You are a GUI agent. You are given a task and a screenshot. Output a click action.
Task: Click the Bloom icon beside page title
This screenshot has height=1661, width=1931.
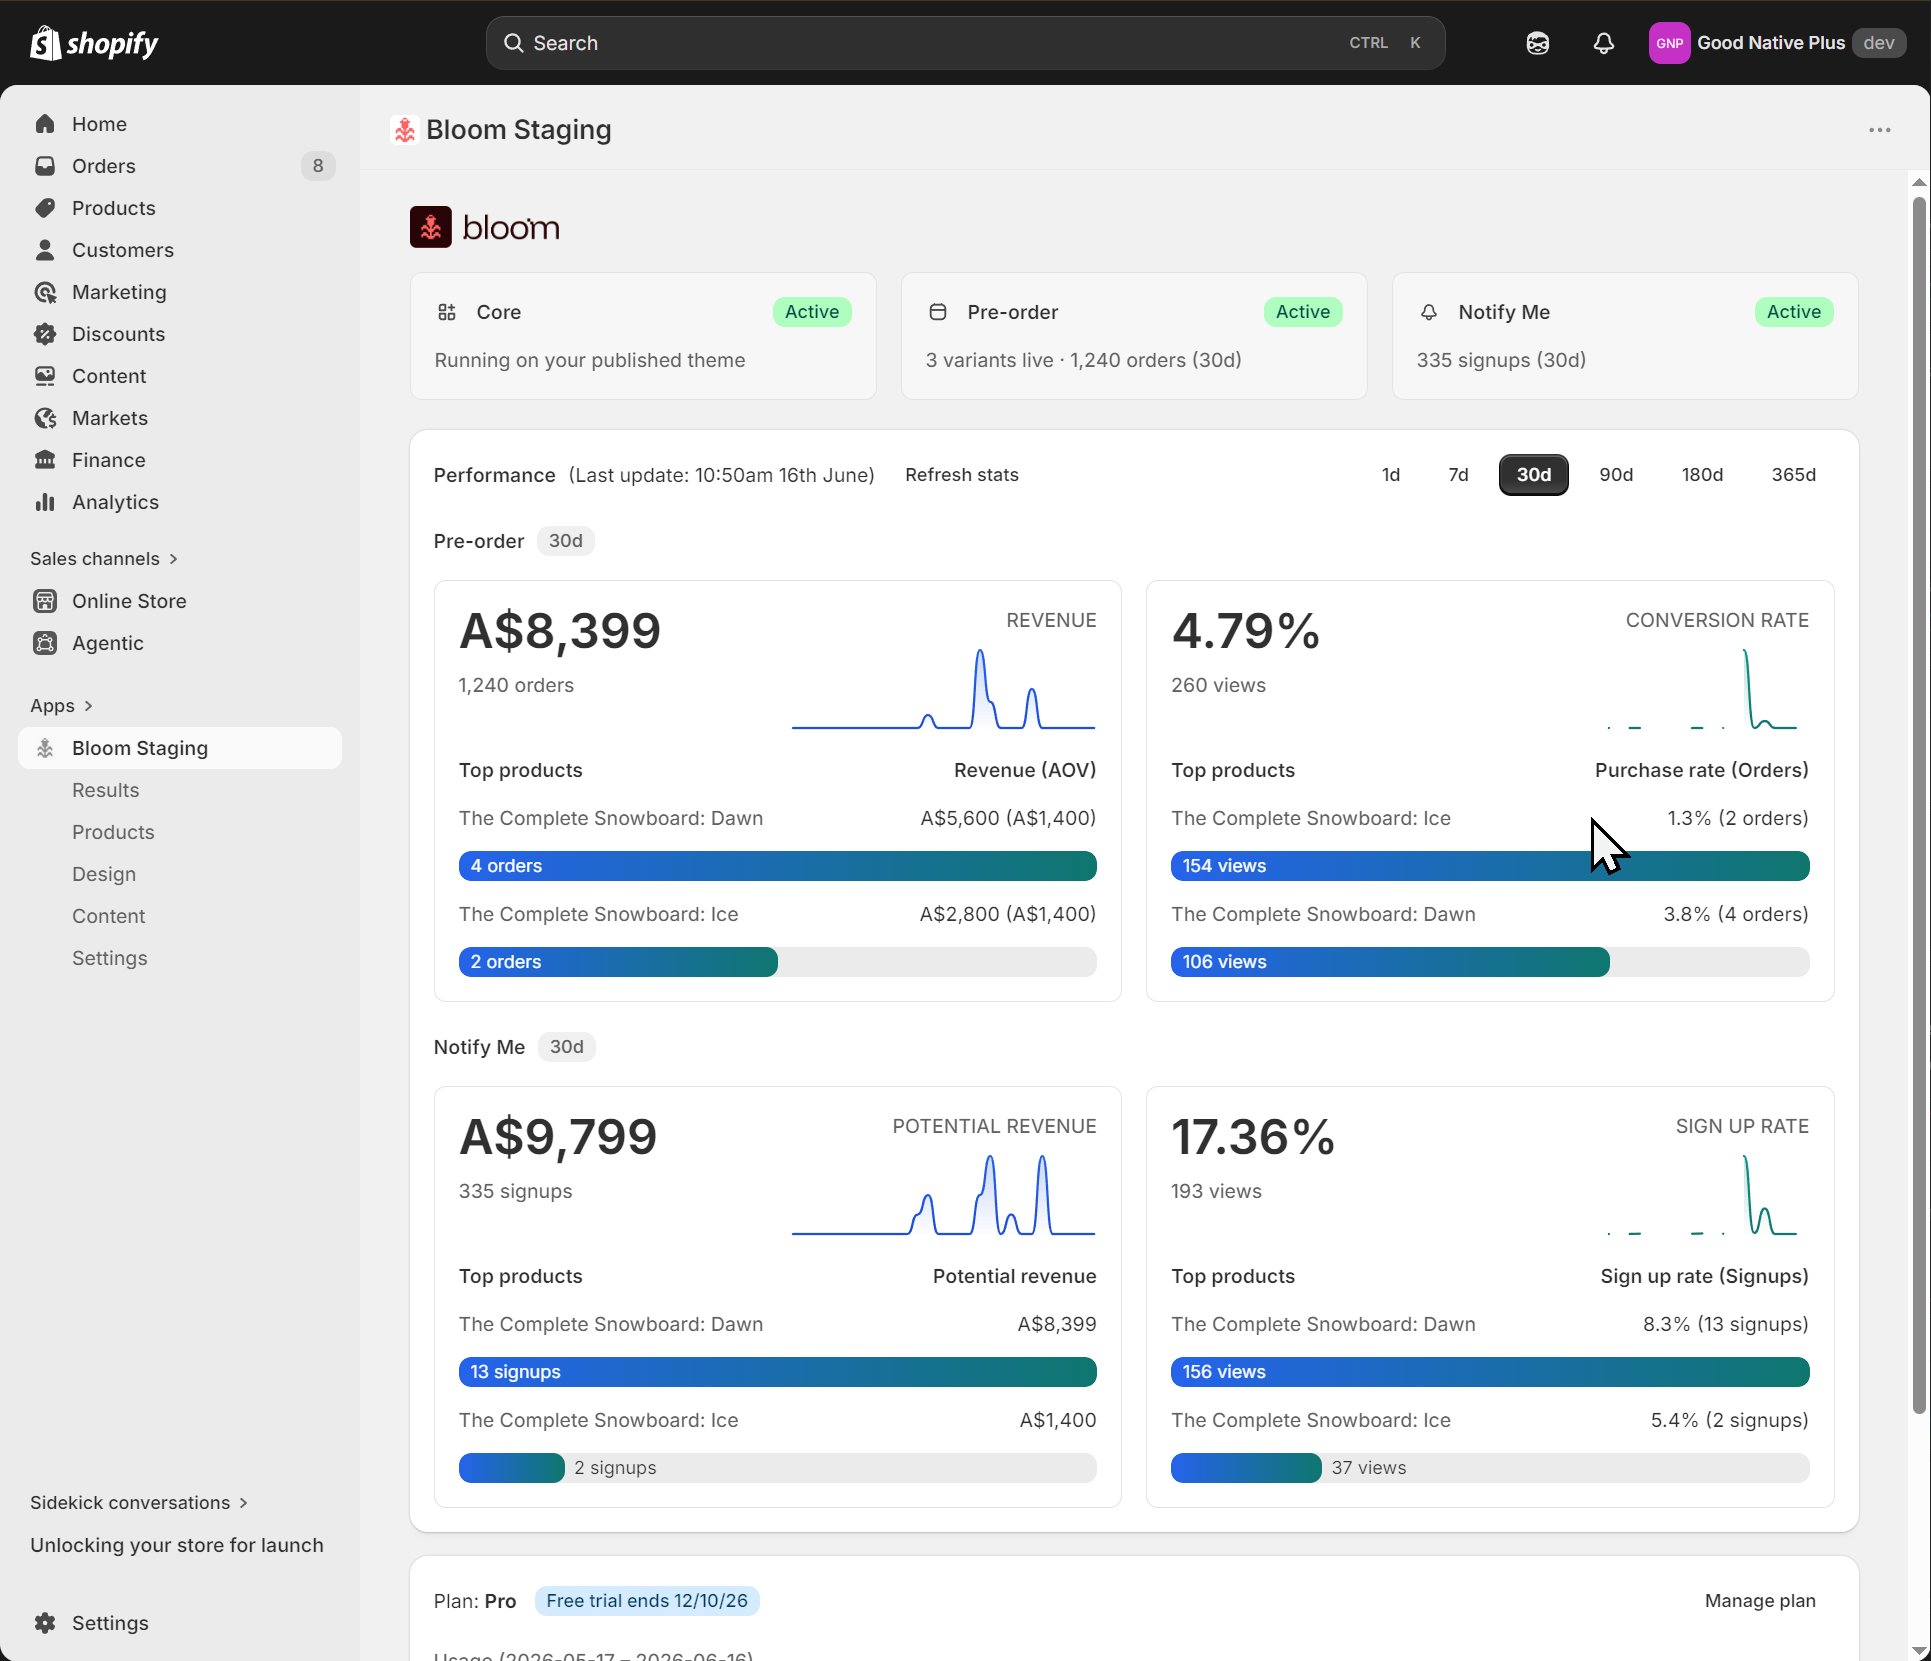(x=404, y=130)
